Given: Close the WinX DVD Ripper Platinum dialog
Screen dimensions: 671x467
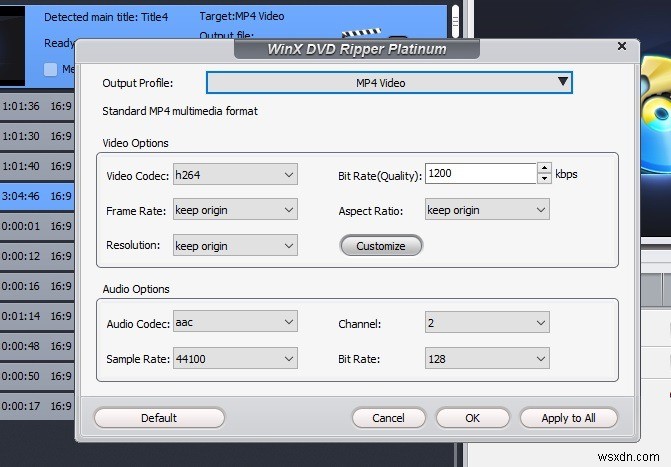Looking at the screenshot, I should [x=622, y=46].
